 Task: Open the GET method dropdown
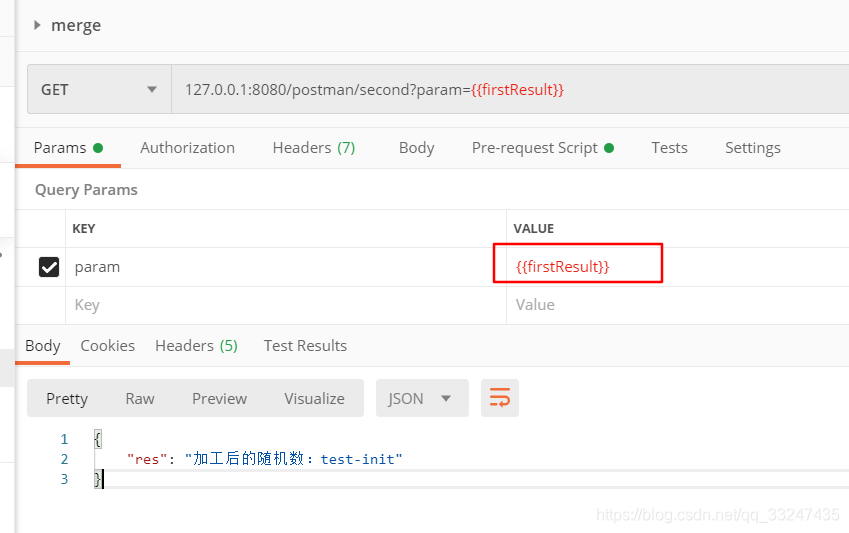click(x=100, y=89)
